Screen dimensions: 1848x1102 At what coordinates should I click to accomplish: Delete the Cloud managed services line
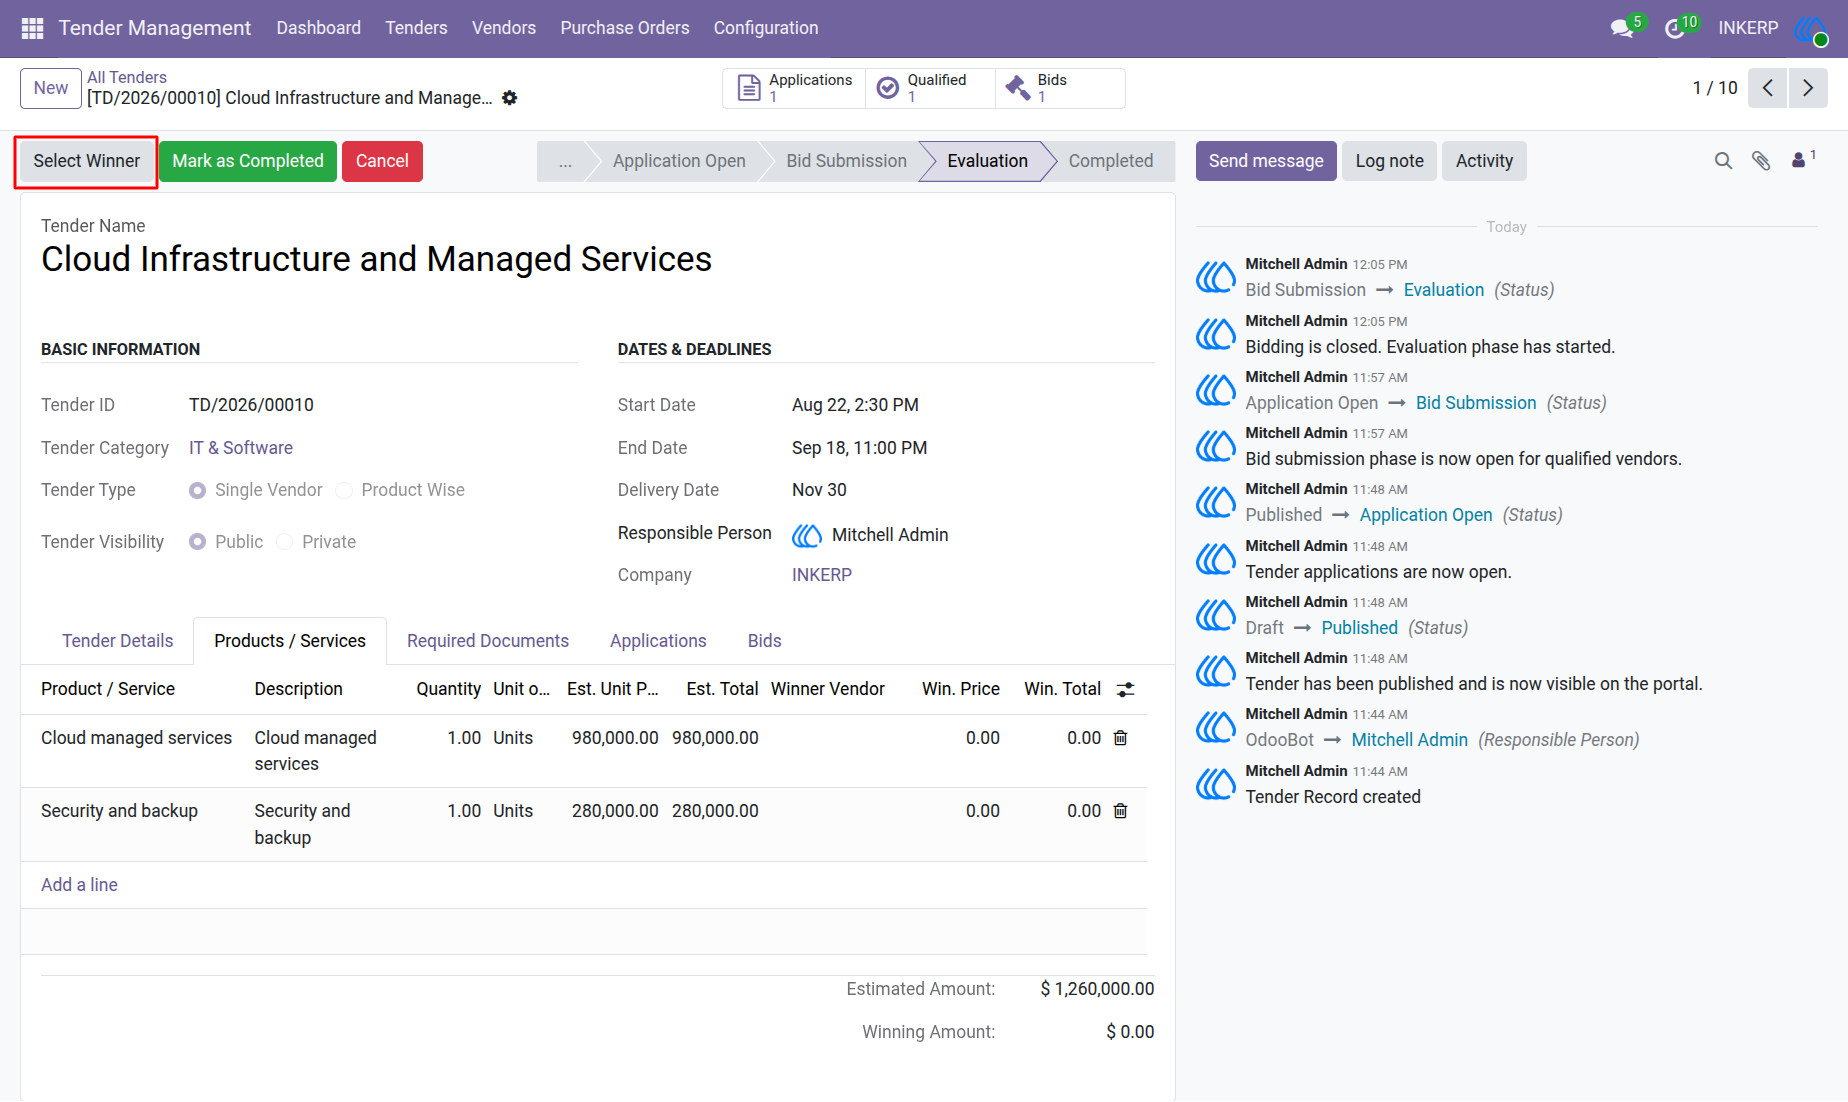click(1120, 738)
